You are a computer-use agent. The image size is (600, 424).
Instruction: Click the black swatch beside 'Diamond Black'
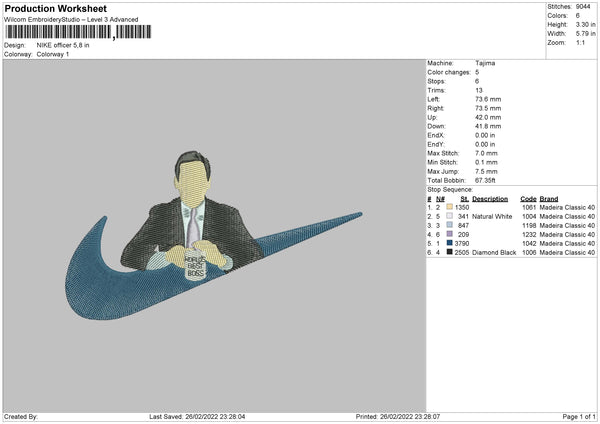(449, 252)
